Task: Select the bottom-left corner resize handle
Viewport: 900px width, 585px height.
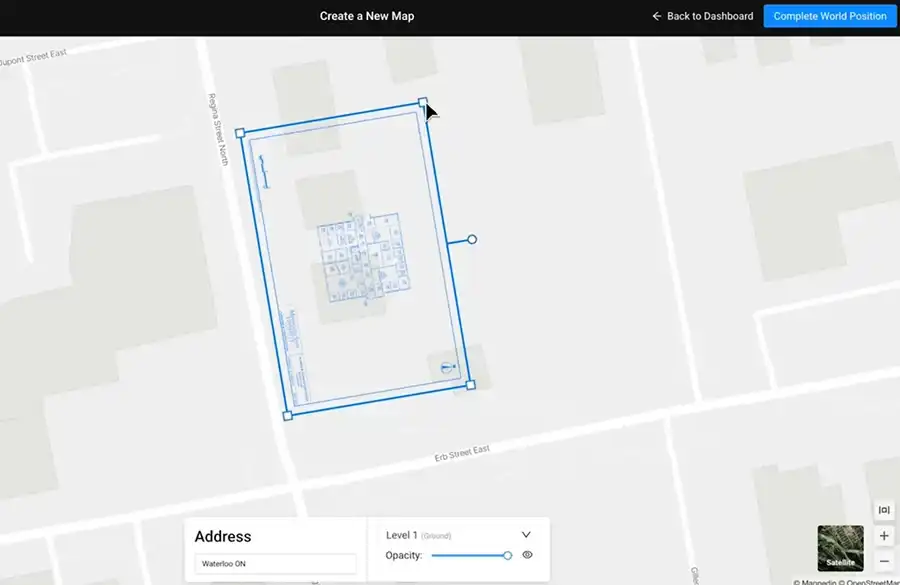Action: tap(288, 415)
